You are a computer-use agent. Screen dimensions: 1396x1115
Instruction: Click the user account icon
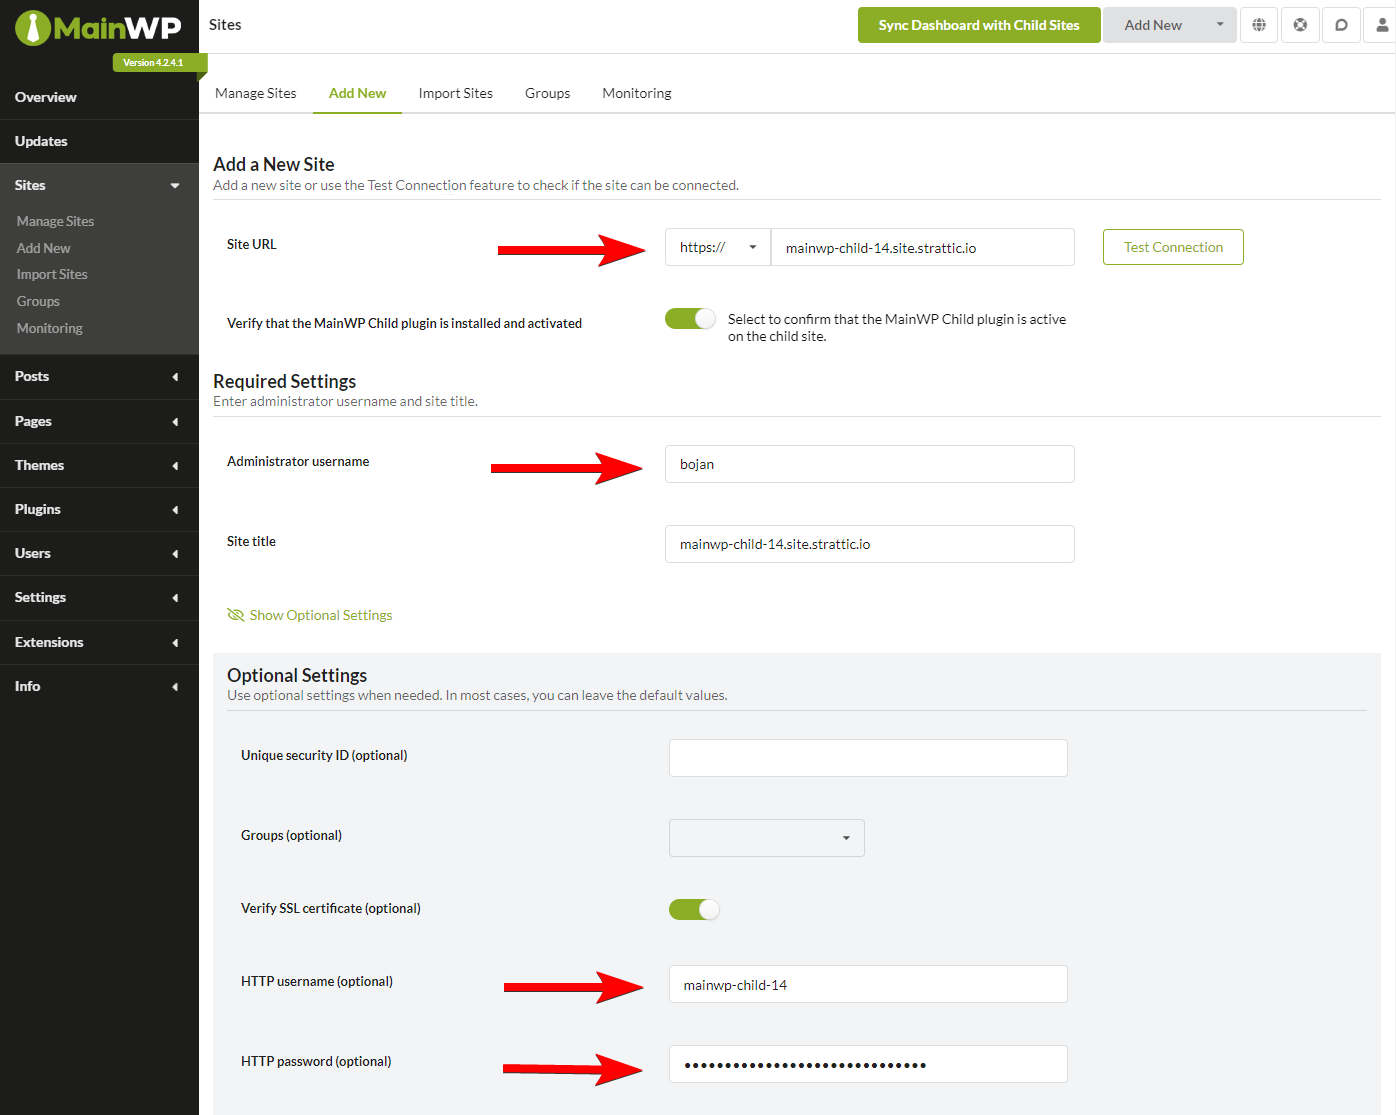[1381, 24]
